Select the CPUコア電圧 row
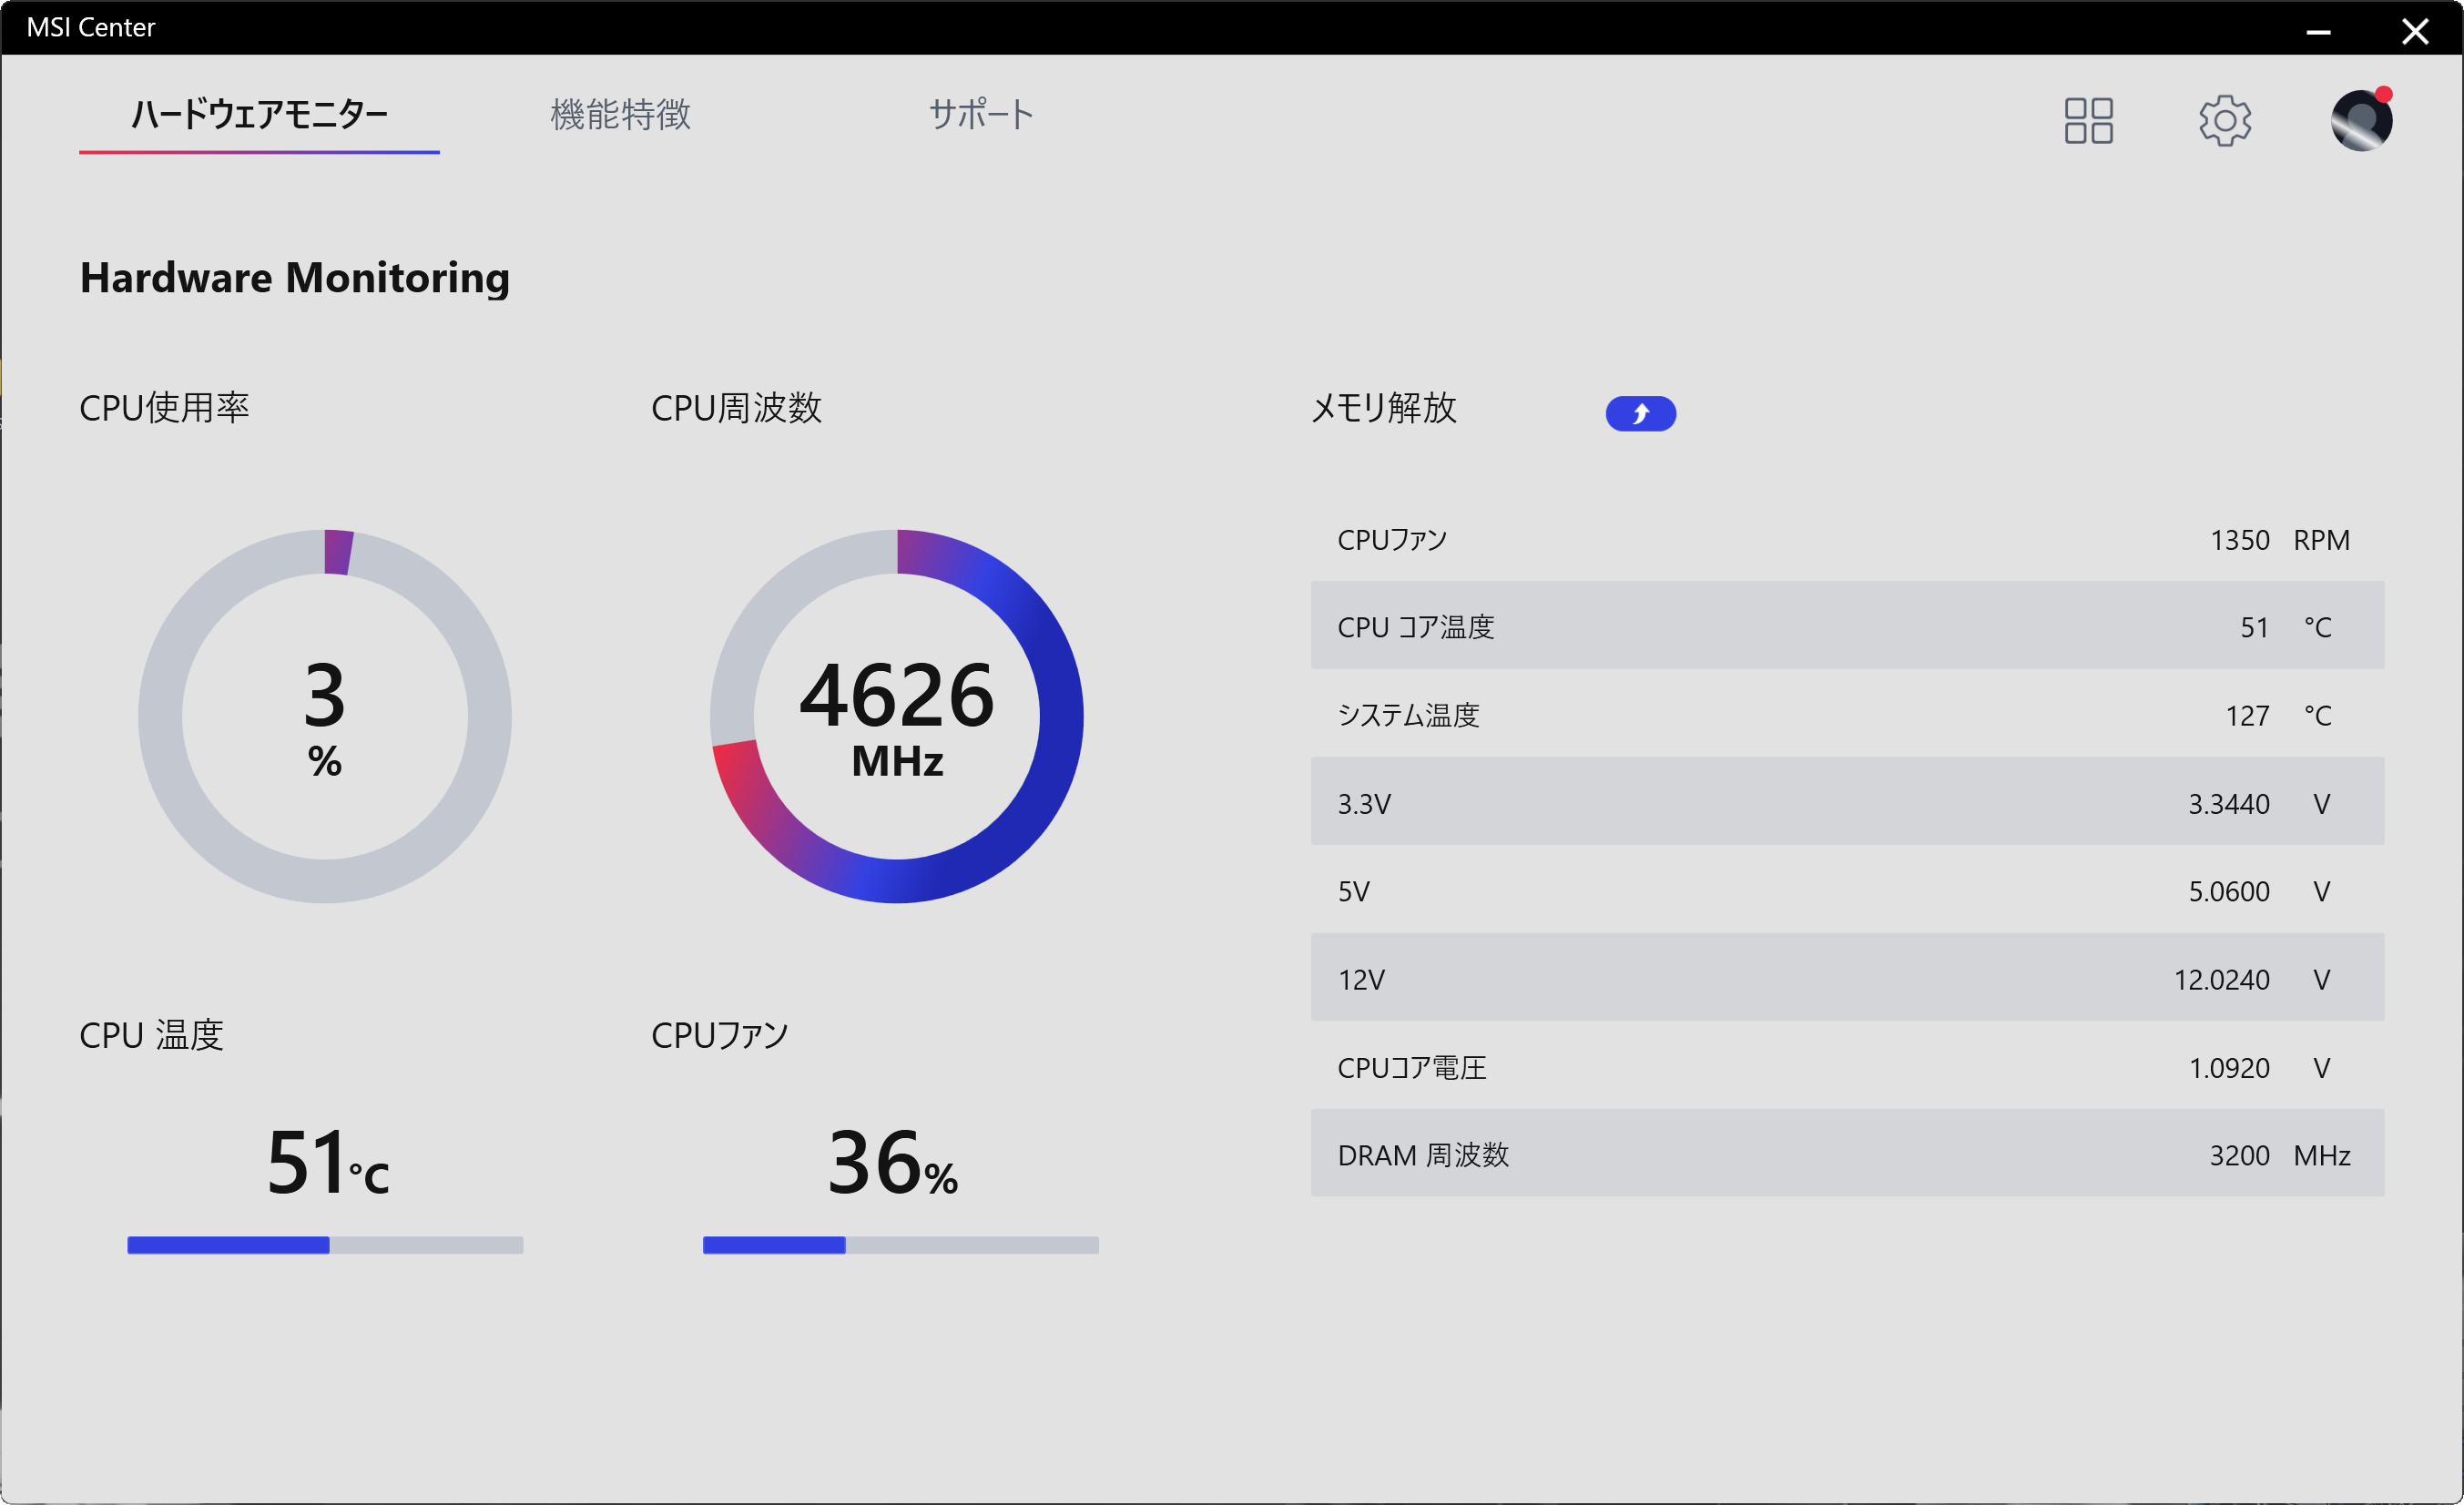2464x1505 pixels. pos(1847,1066)
